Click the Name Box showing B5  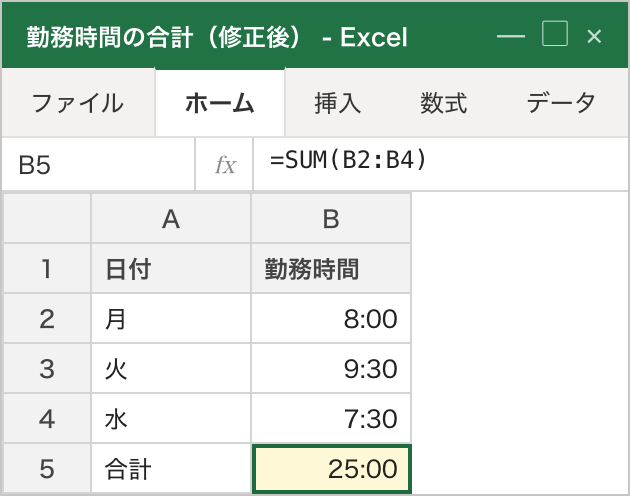(98, 164)
